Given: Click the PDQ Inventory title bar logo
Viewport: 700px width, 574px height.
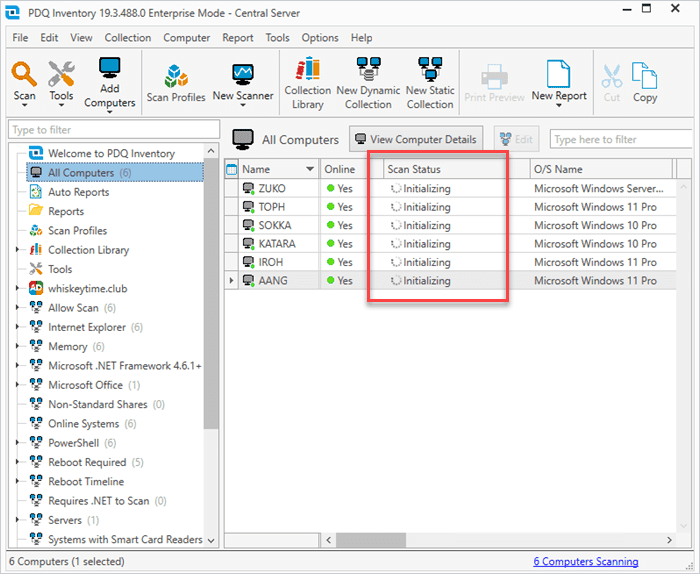Looking at the screenshot, I should 12,12.
